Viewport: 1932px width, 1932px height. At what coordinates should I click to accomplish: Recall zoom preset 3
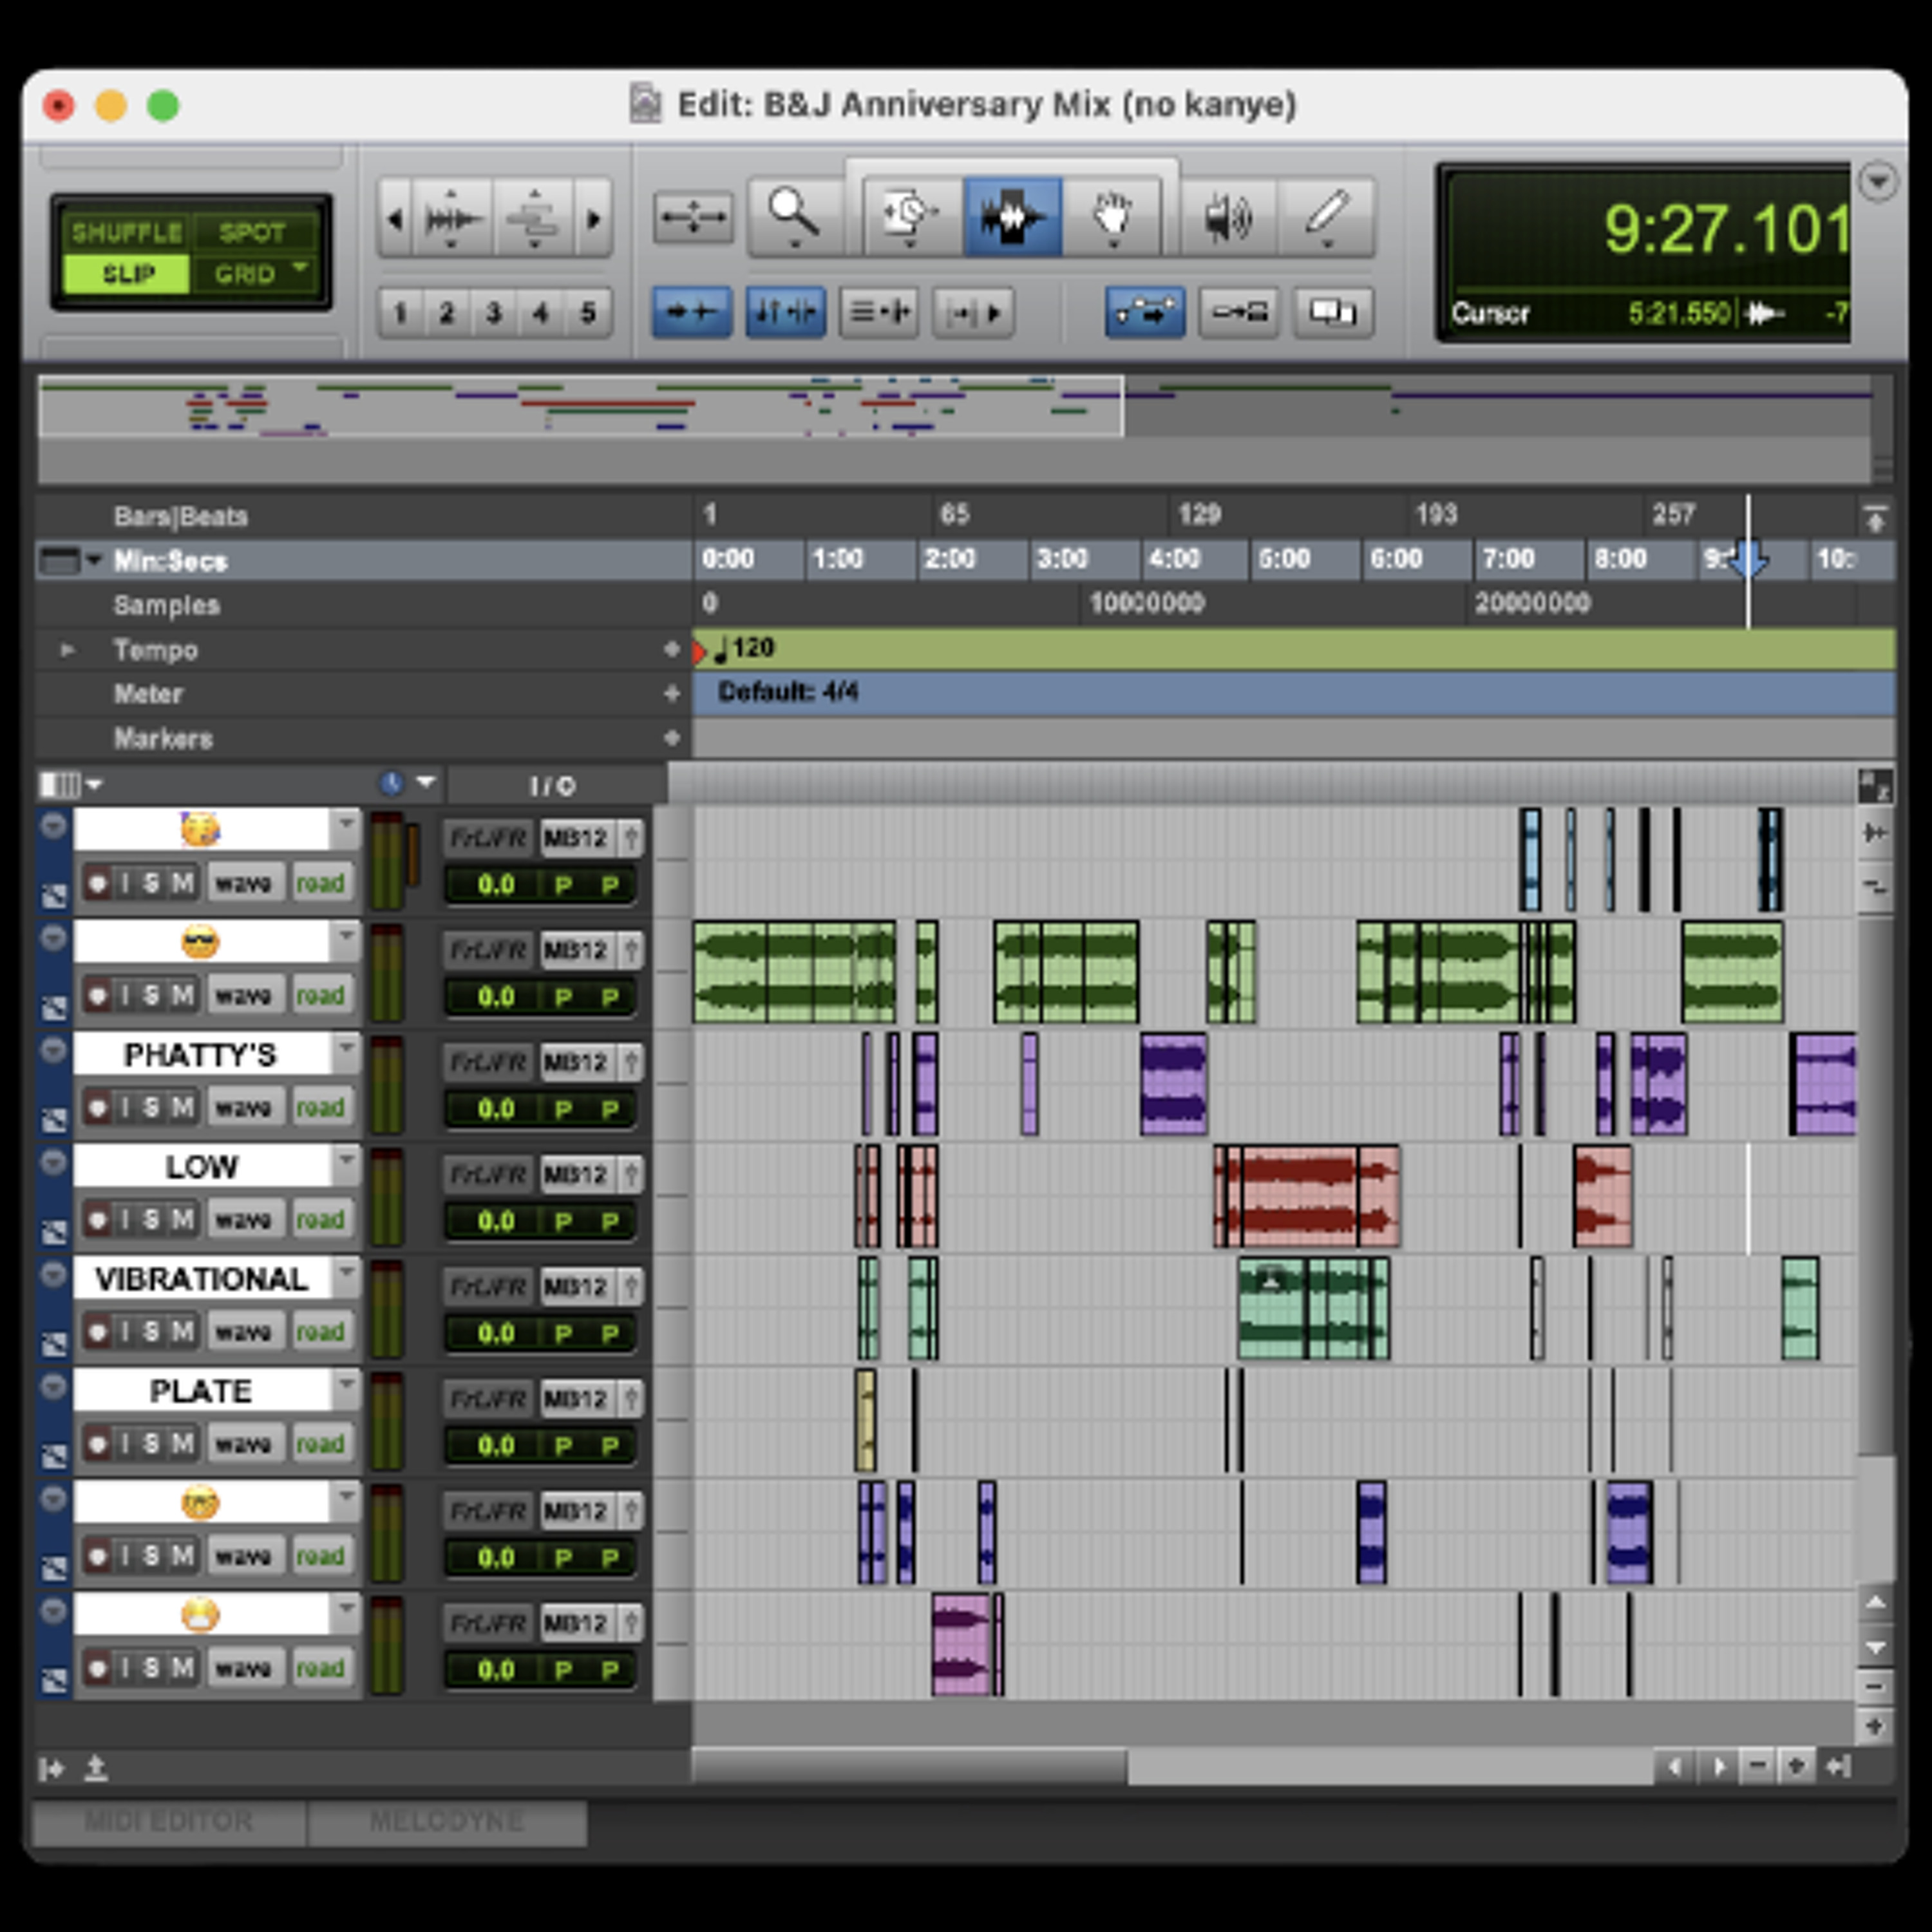(x=494, y=313)
